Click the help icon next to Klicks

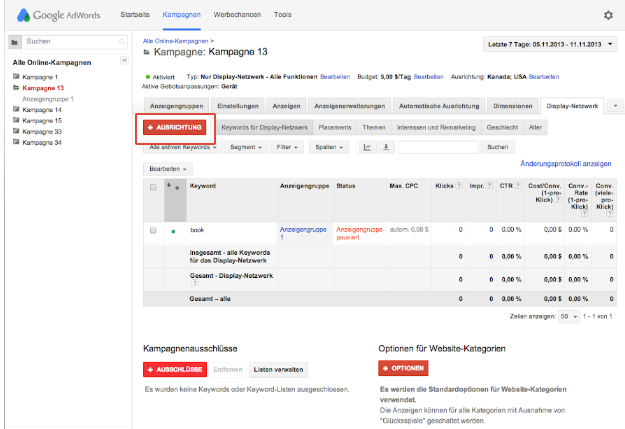click(x=459, y=185)
